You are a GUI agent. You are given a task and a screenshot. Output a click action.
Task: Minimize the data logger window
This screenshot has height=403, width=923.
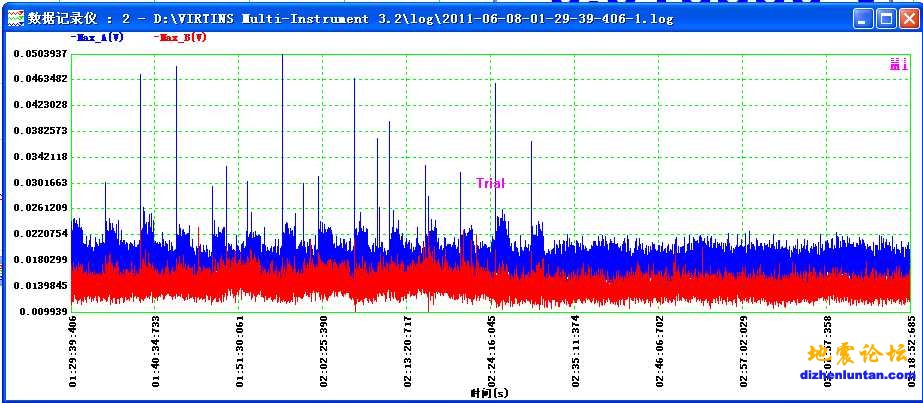[x=863, y=18]
